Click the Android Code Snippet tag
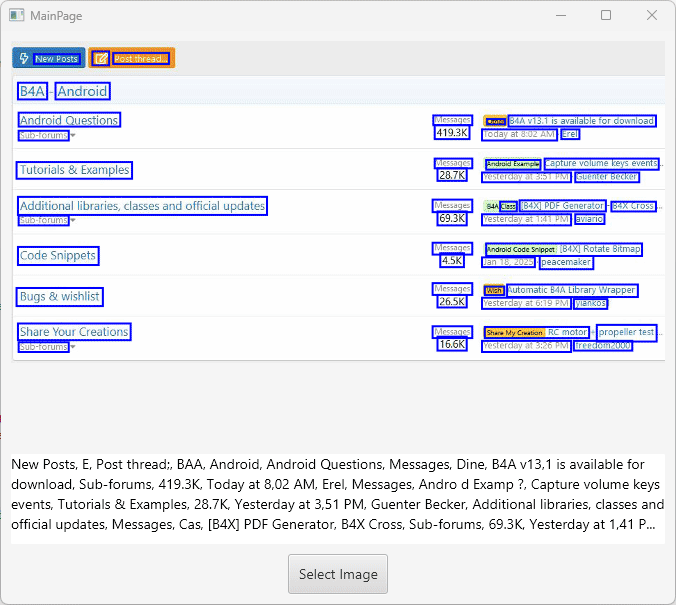The width and height of the screenshot is (676, 605). 521,249
